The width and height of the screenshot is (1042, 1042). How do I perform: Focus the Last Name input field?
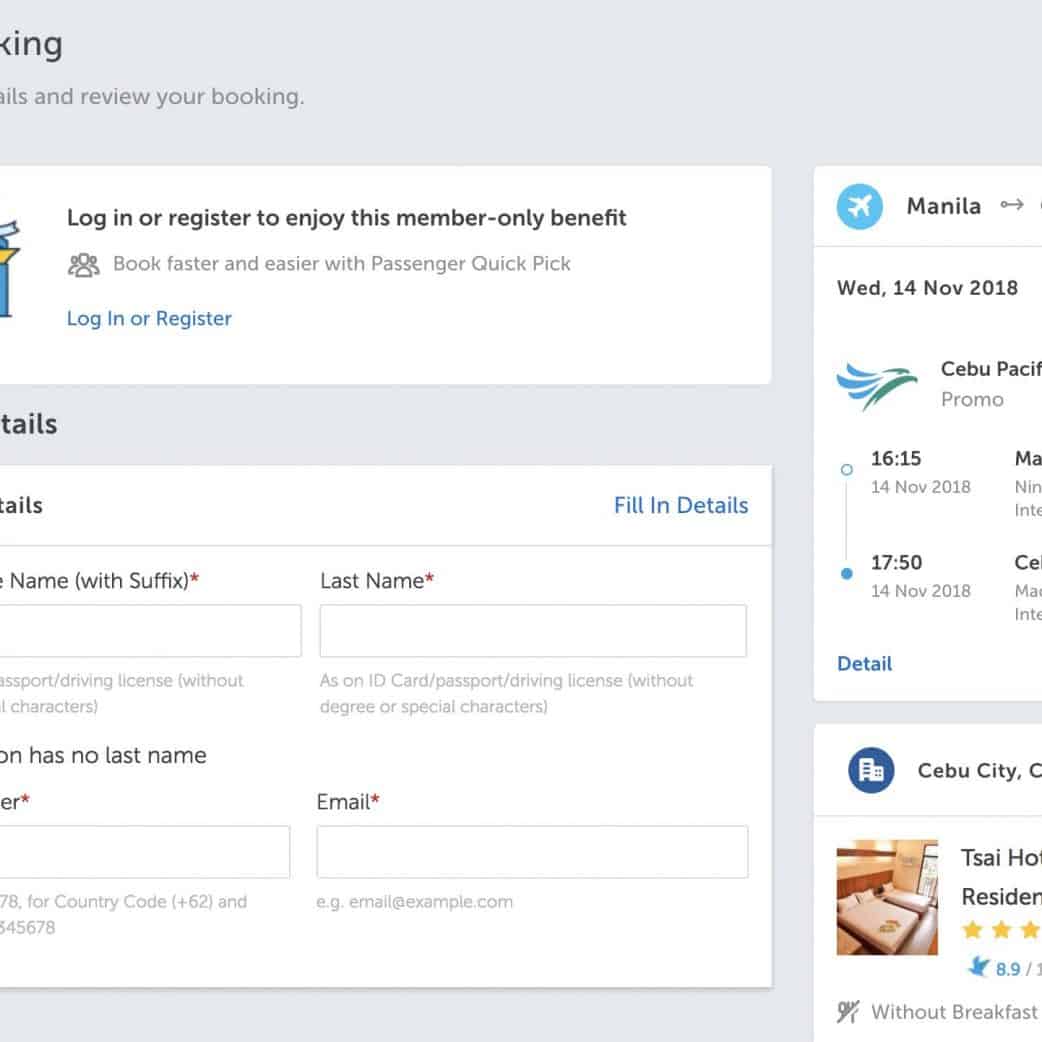[533, 631]
